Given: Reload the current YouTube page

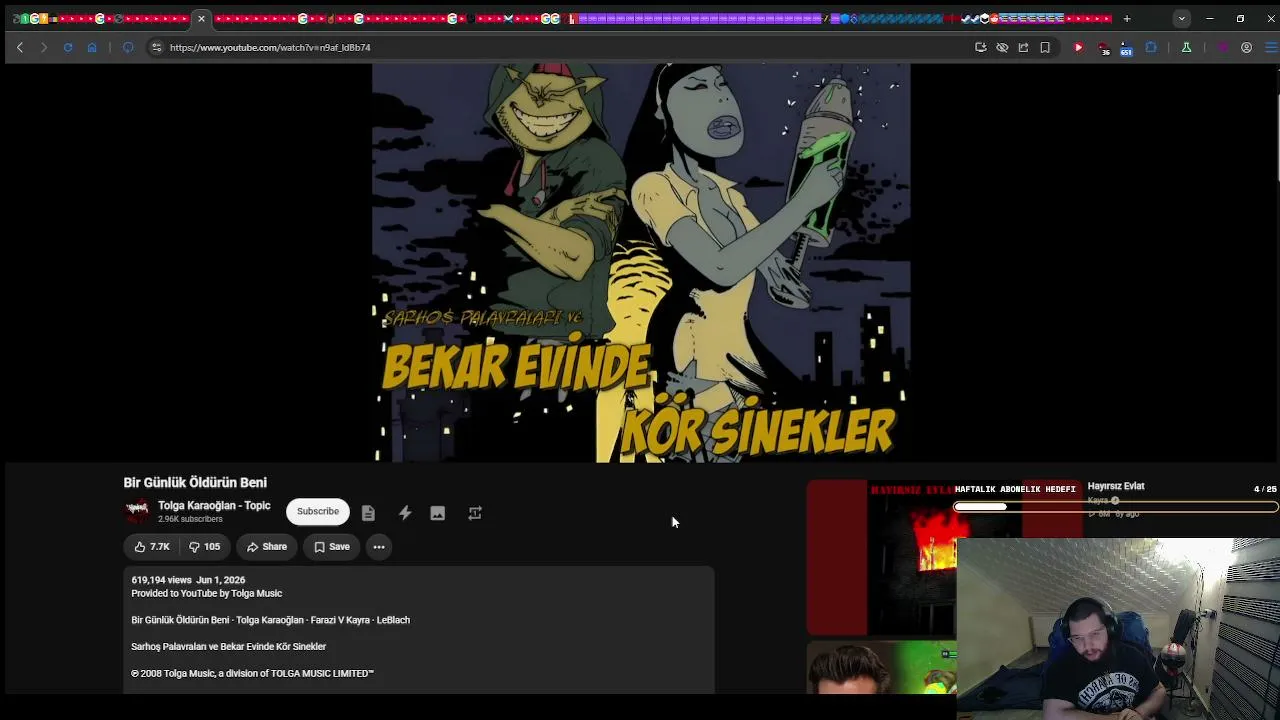Looking at the screenshot, I should pos(68,47).
